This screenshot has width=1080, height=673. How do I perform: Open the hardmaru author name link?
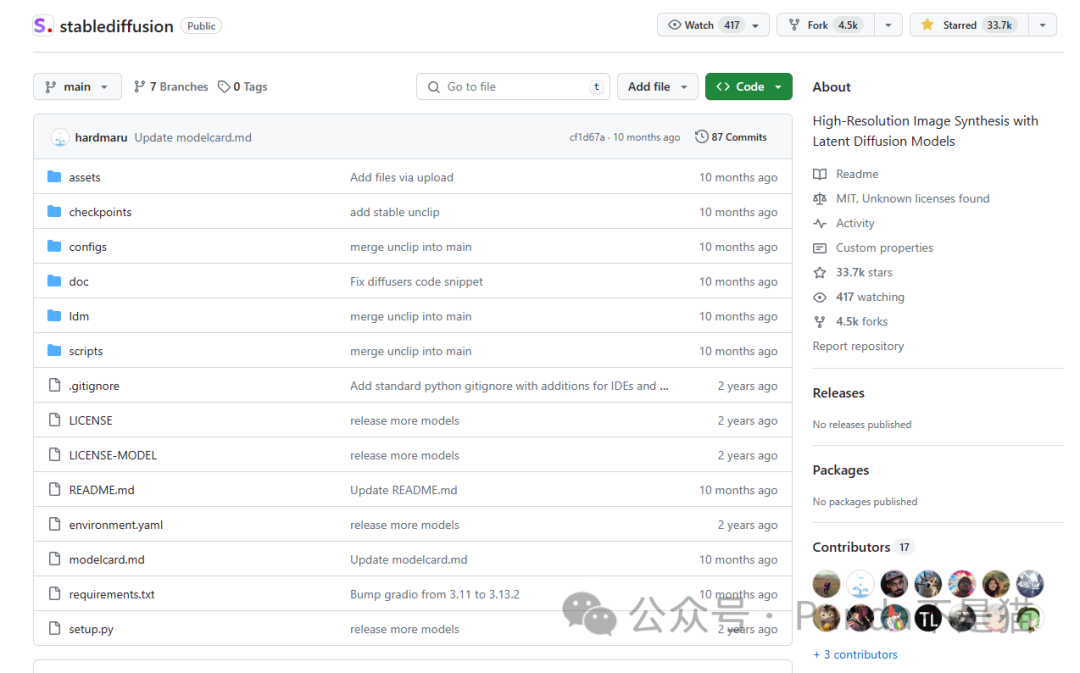[101, 137]
